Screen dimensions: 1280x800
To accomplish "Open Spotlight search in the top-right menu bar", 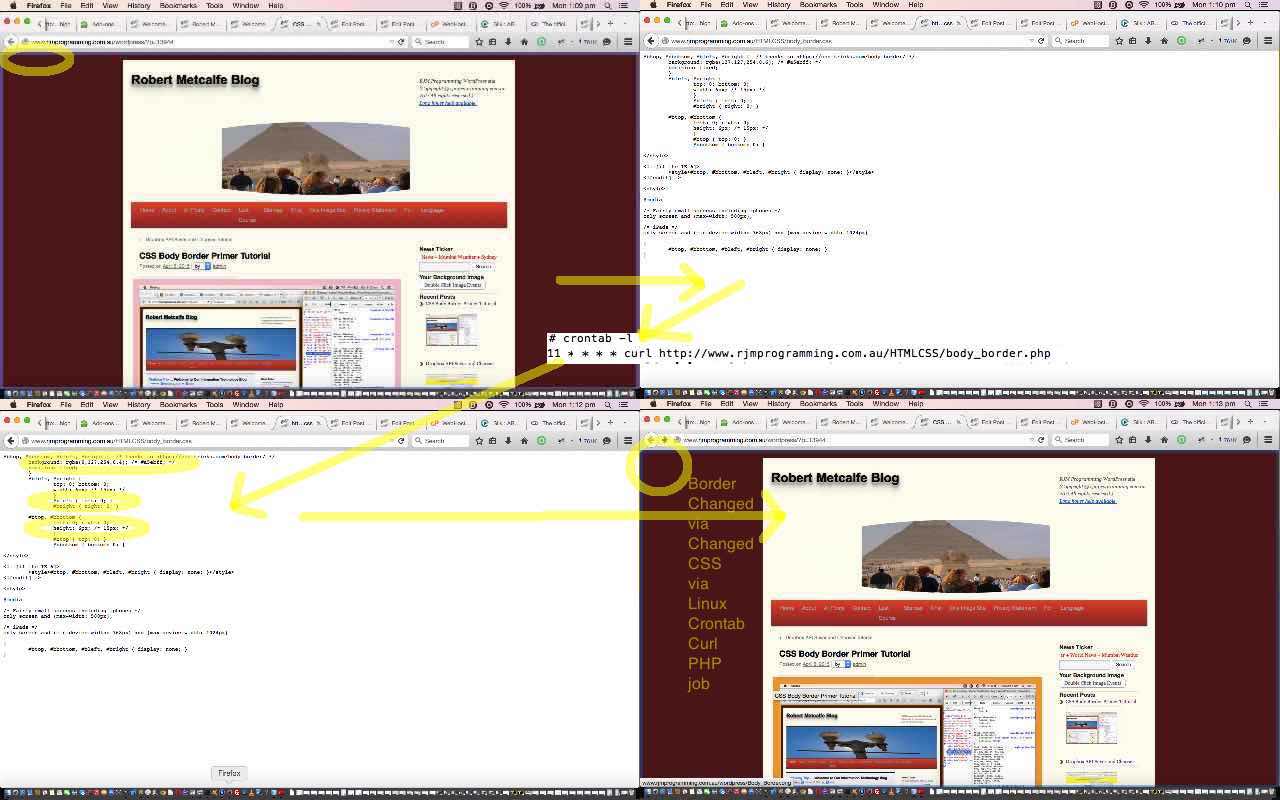I will tap(1249, 5).
